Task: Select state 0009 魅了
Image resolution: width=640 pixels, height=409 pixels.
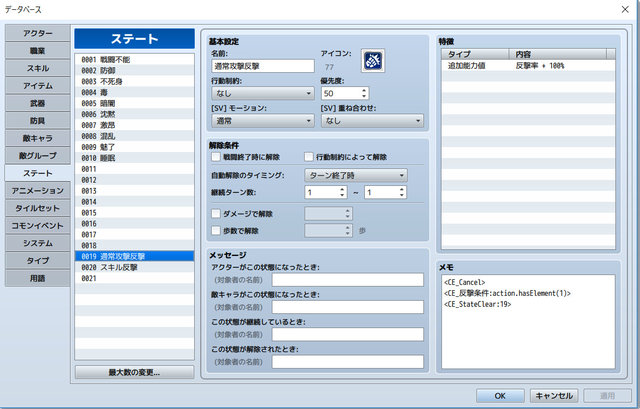Action: (x=134, y=147)
